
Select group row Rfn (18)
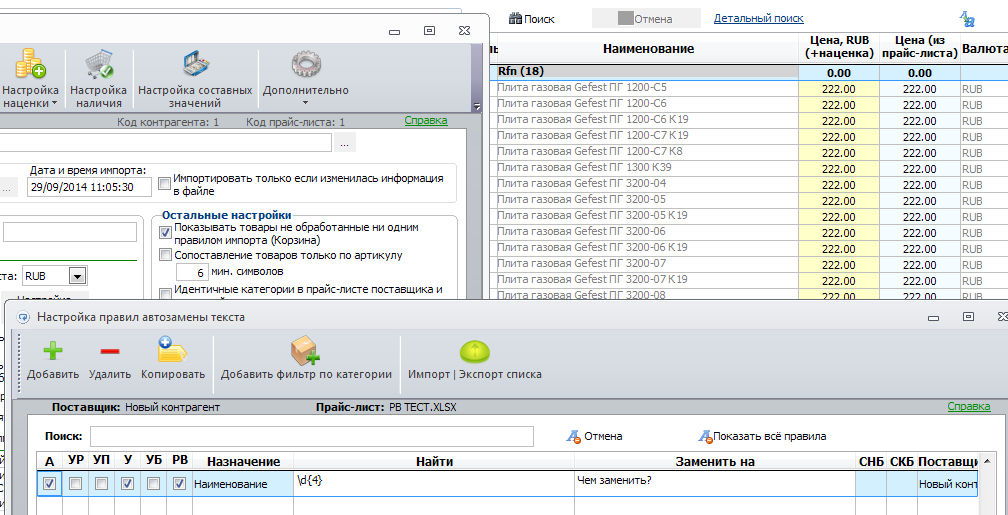coord(648,72)
